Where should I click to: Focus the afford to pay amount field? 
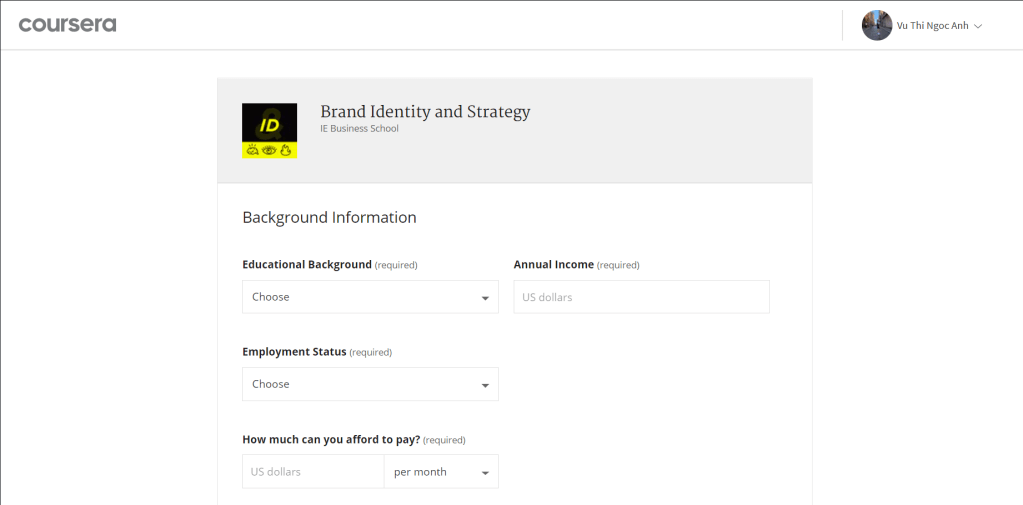pyautogui.click(x=312, y=472)
